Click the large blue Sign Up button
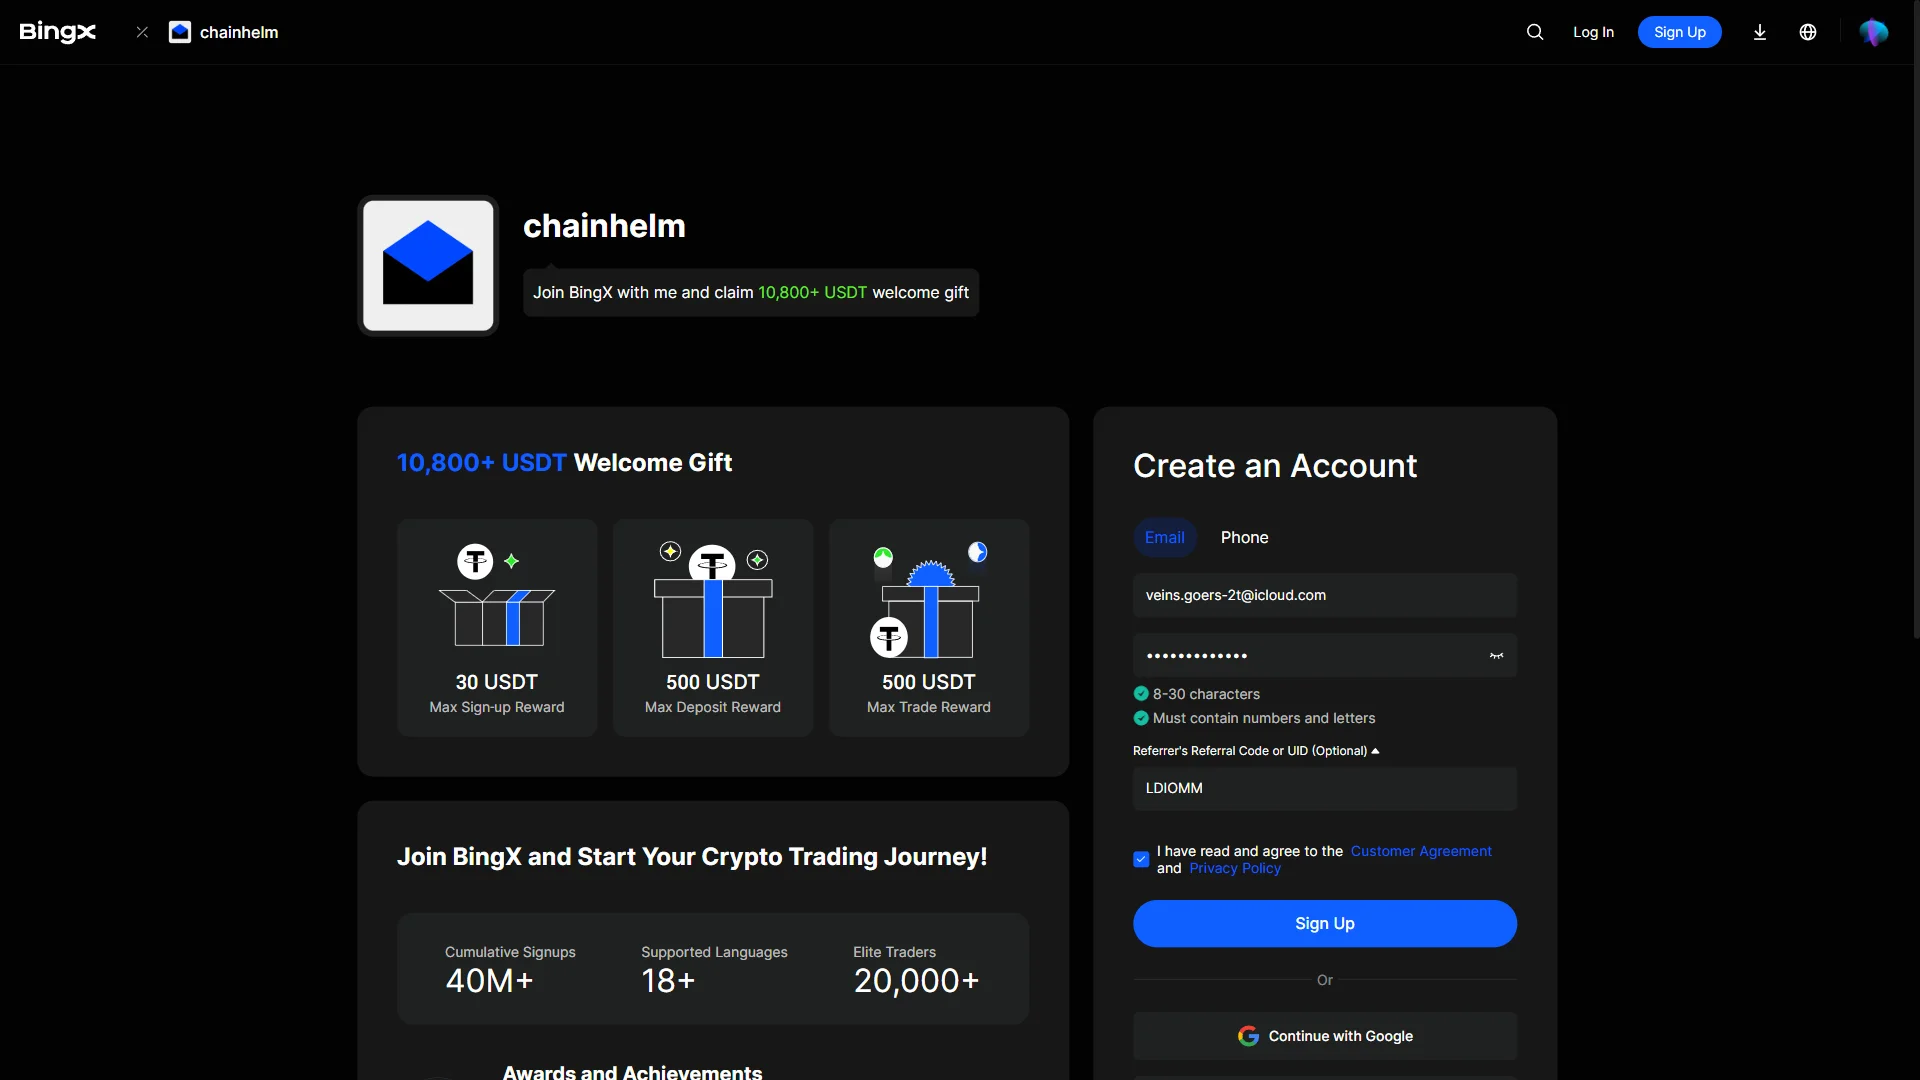 [x=1325, y=923]
